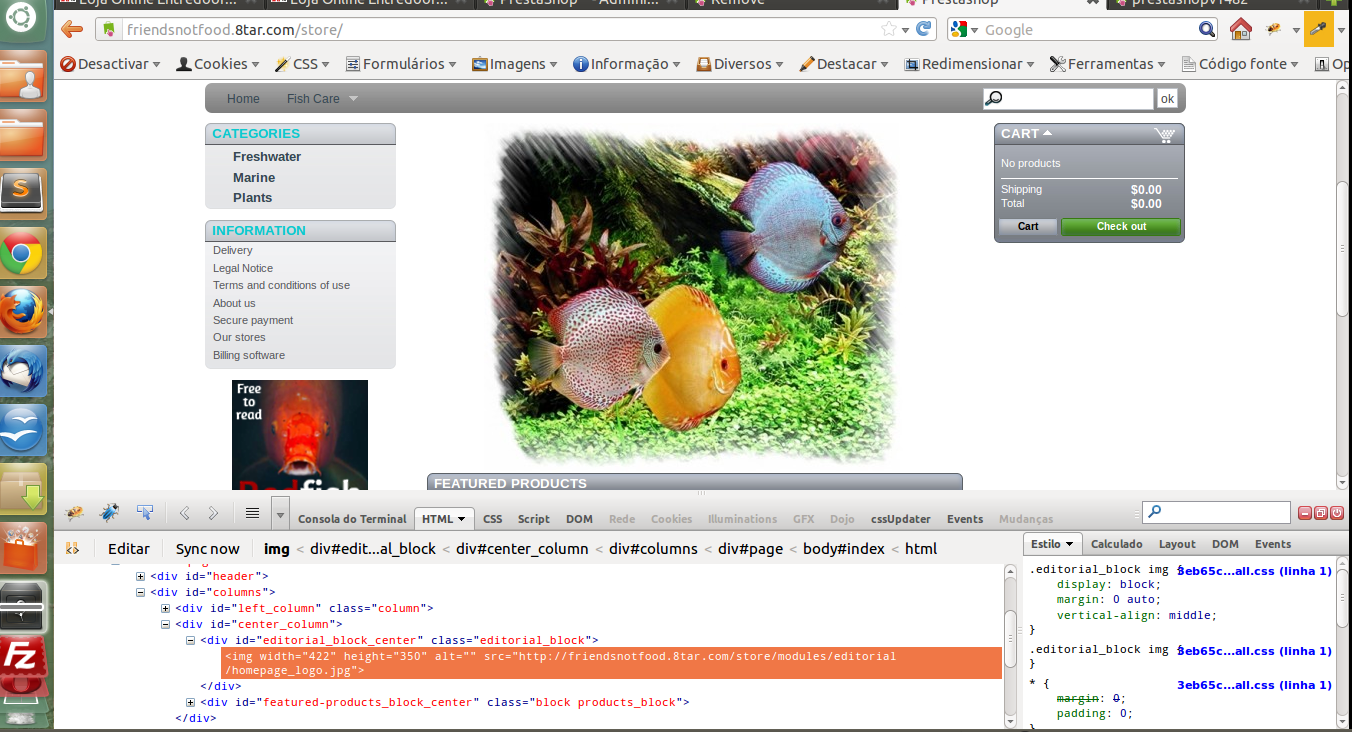Click the Firebug inspect element arrow icon
The width and height of the screenshot is (1352, 732).
145,513
